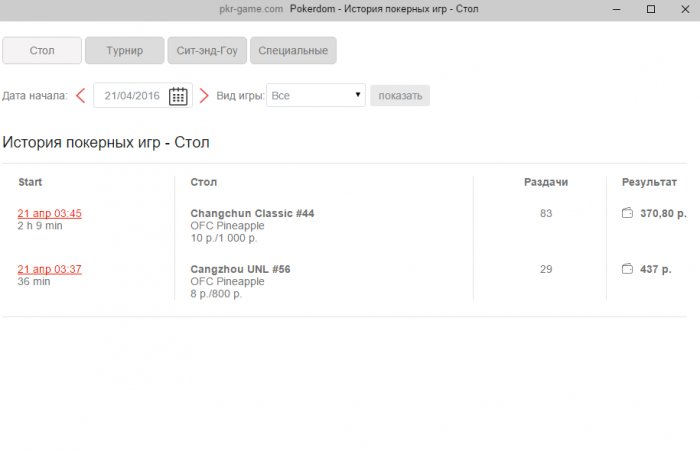Close the Pokerdom window
The height and width of the screenshot is (451, 700).
(x=685, y=9)
